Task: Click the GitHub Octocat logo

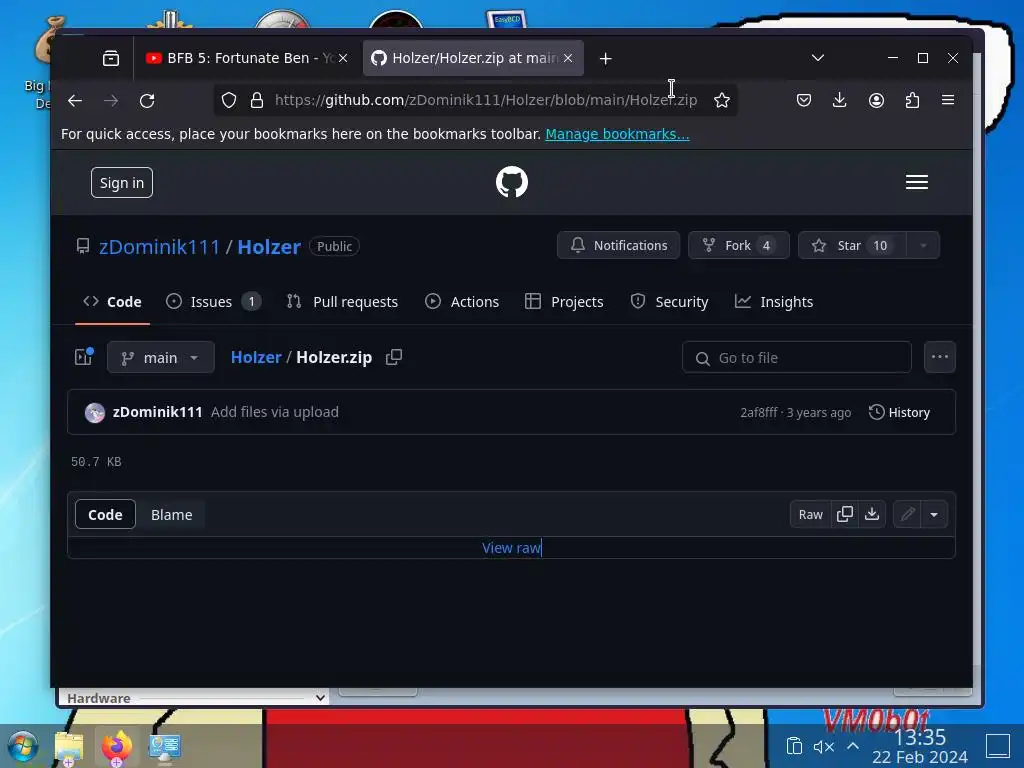Action: coord(511,182)
